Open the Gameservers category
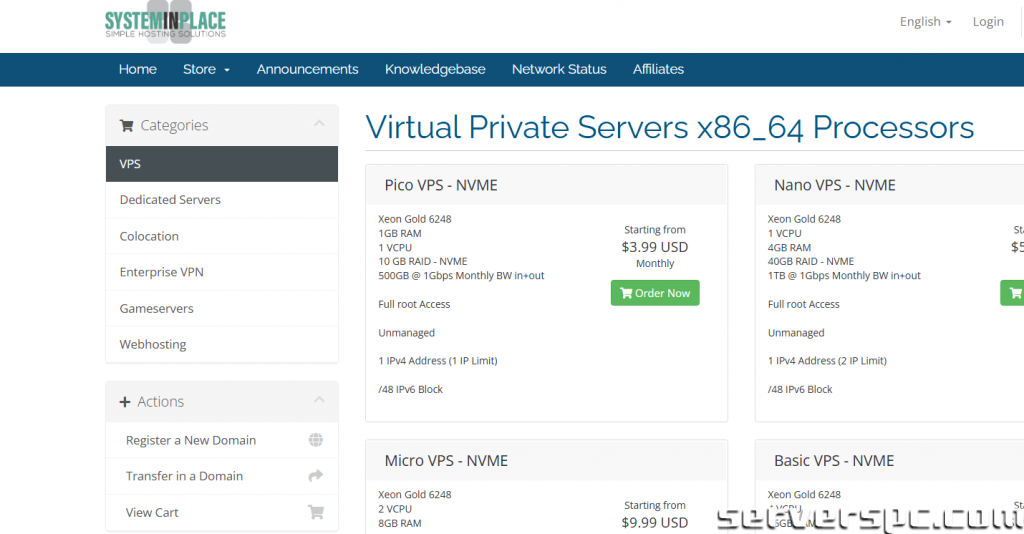The height and width of the screenshot is (534, 1024). [156, 309]
